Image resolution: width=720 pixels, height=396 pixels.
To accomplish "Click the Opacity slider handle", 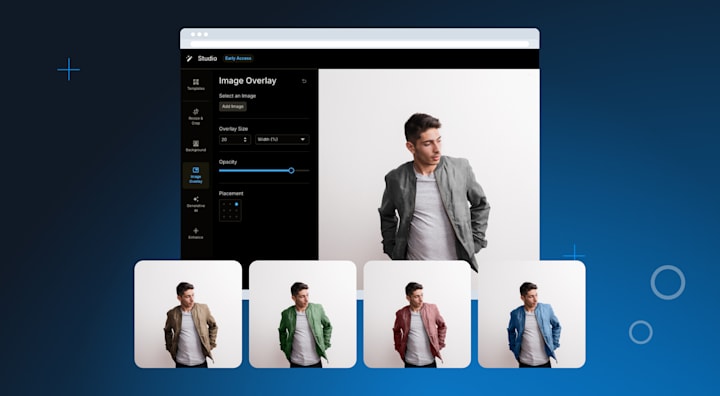I will pos(291,170).
